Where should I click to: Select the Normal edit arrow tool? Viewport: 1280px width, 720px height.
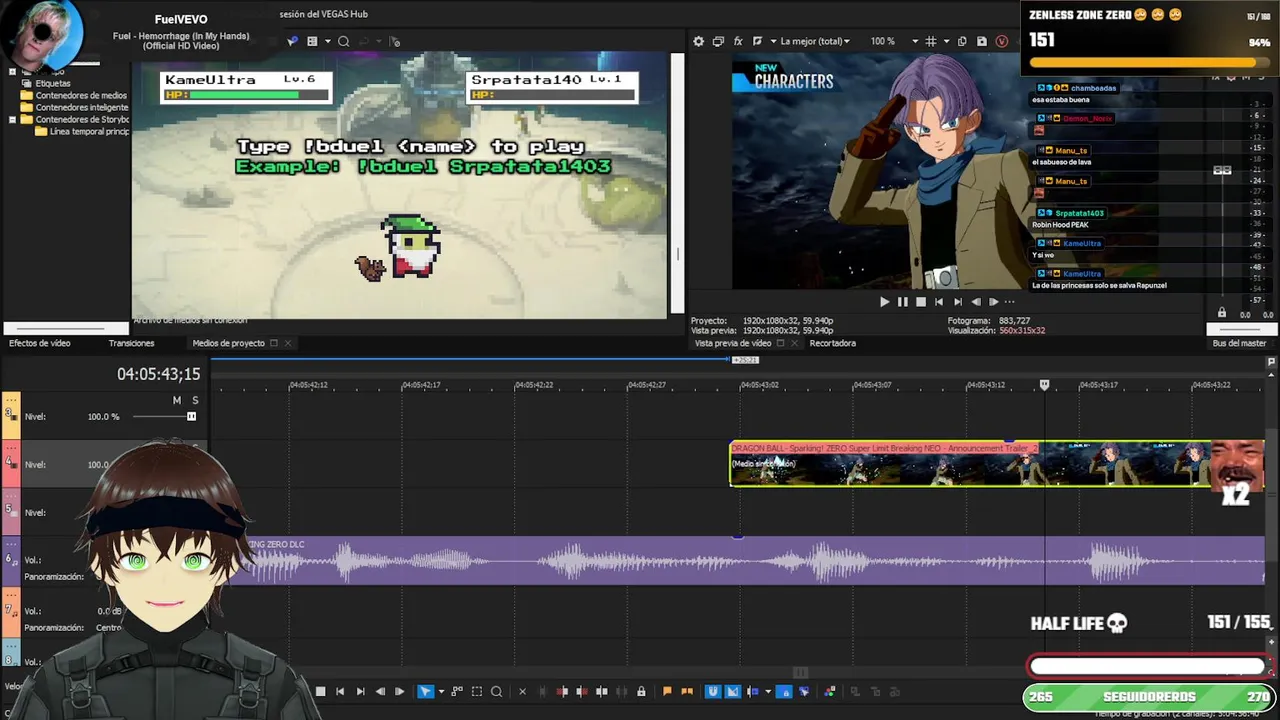[425, 691]
